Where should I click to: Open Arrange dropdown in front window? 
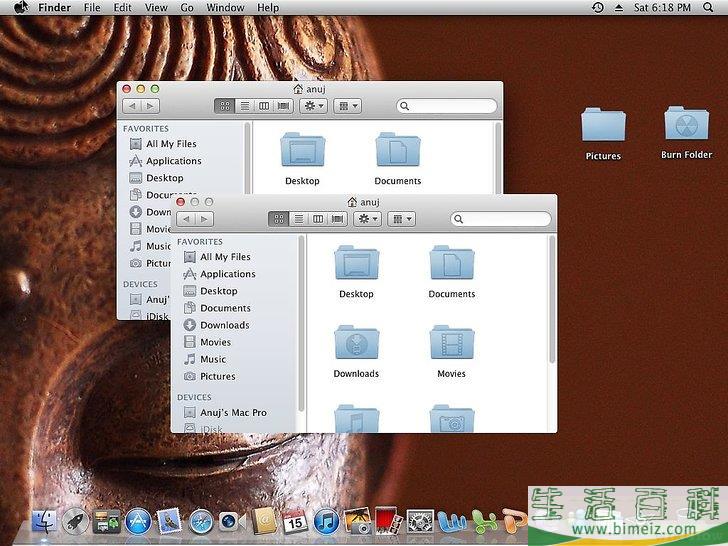point(402,219)
